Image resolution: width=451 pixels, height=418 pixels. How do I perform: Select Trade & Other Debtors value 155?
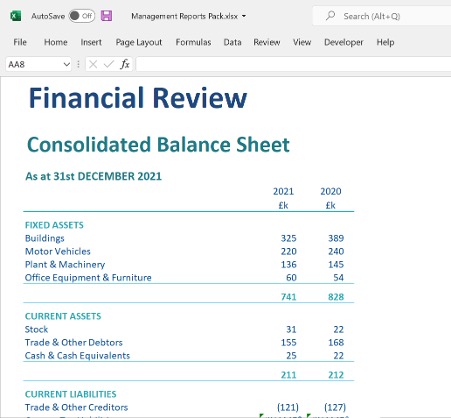click(x=289, y=342)
